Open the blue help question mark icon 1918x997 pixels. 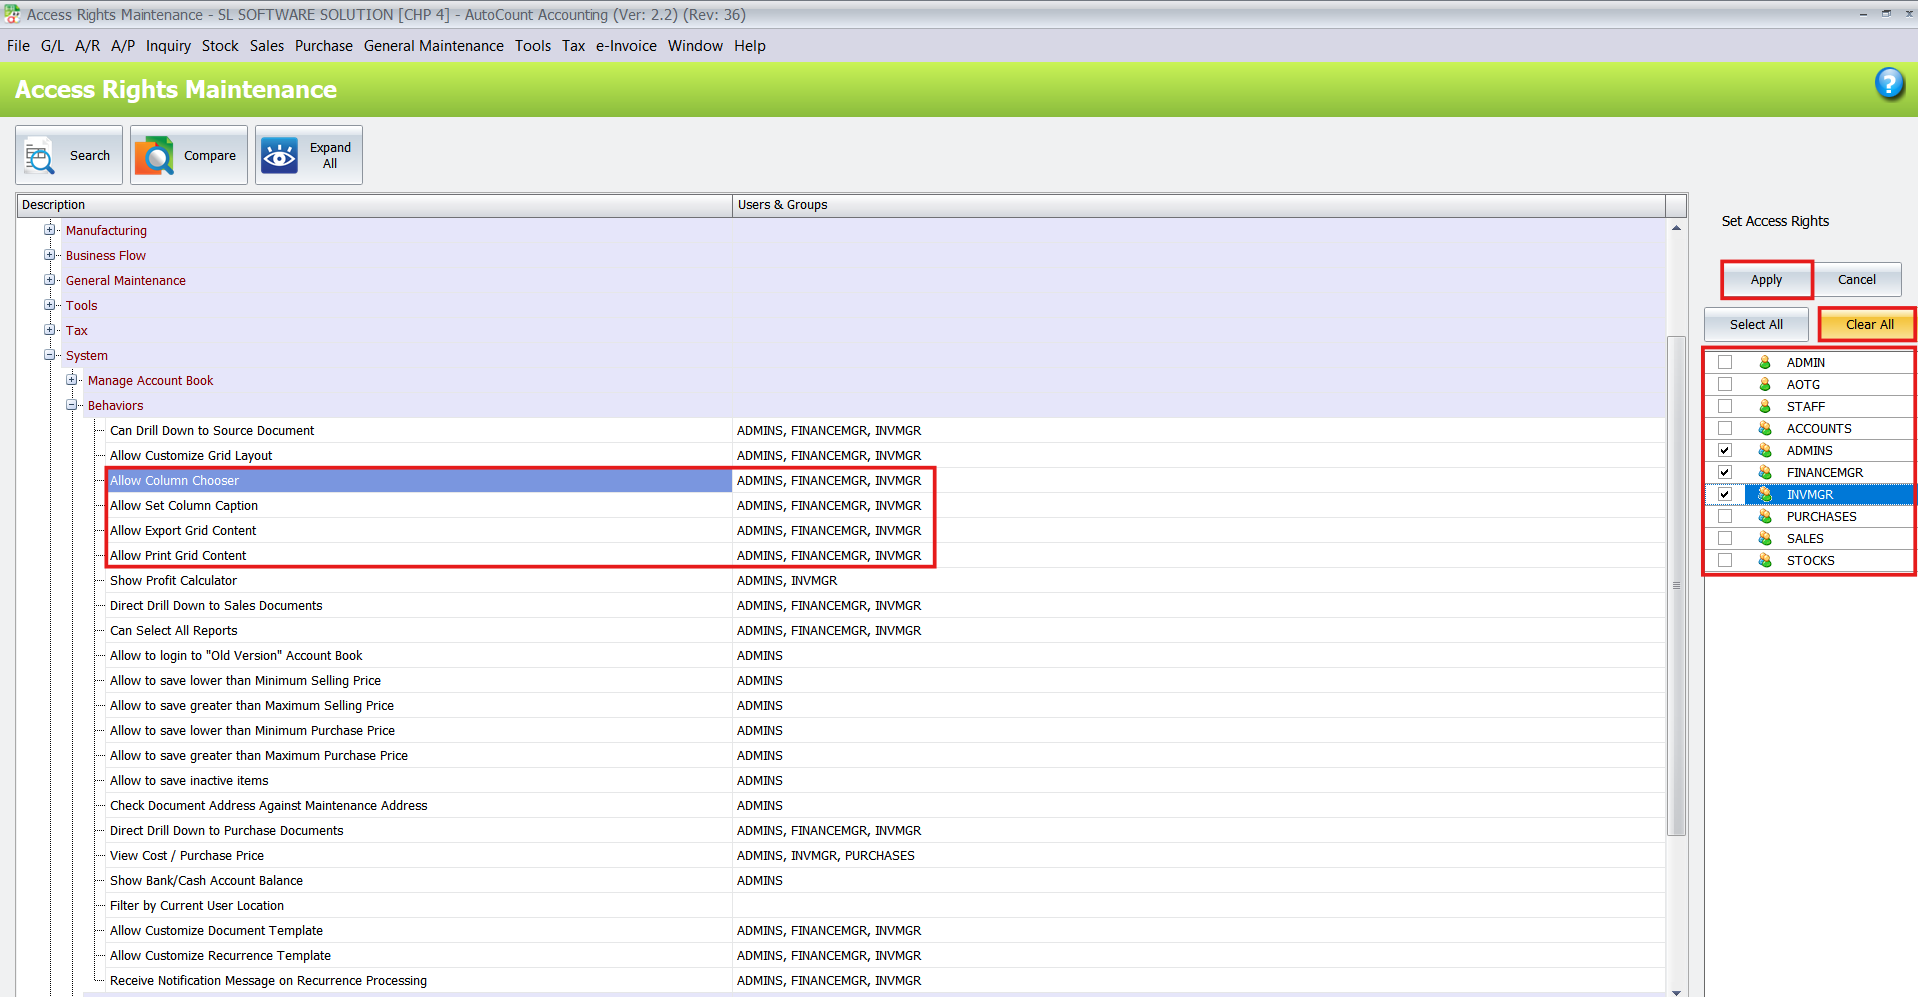(x=1888, y=84)
